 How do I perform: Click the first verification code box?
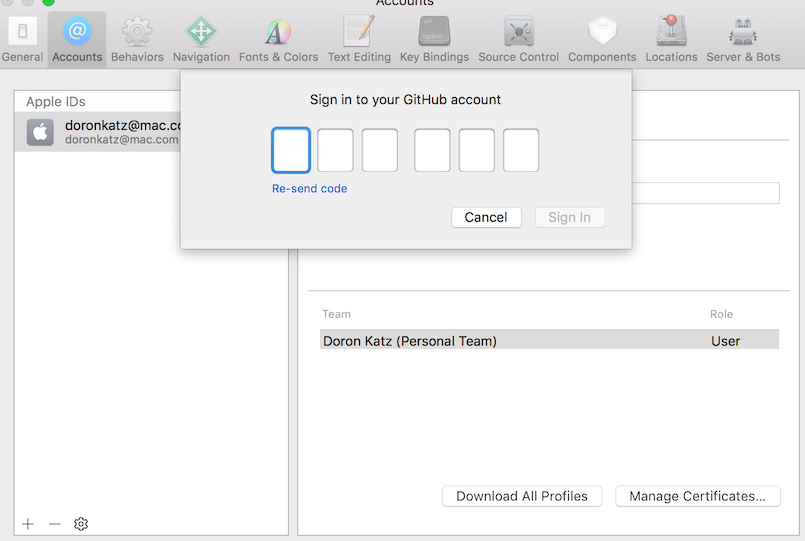[291, 150]
